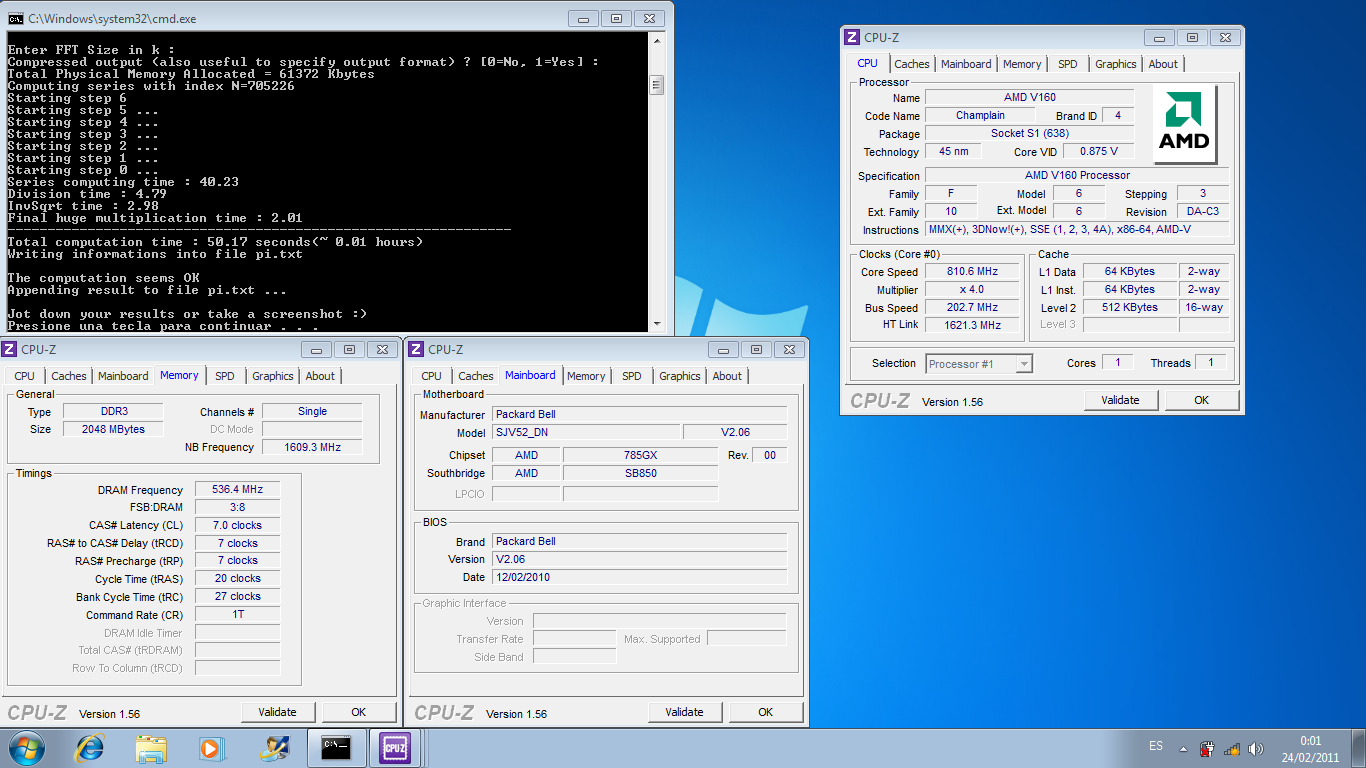Open Graphics tab in the CPU window
This screenshot has height=768, width=1366.
click(1116, 64)
